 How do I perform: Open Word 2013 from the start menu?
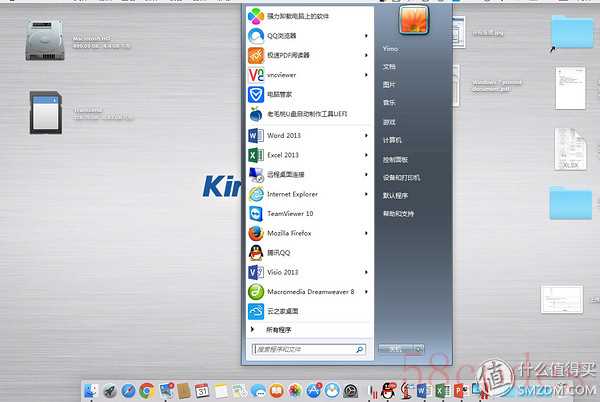283,135
